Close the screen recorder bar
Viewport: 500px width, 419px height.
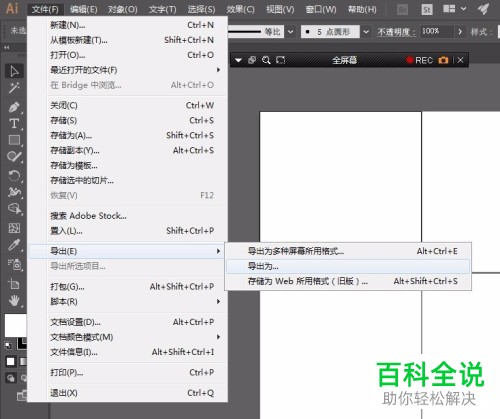pyautogui.click(x=460, y=60)
